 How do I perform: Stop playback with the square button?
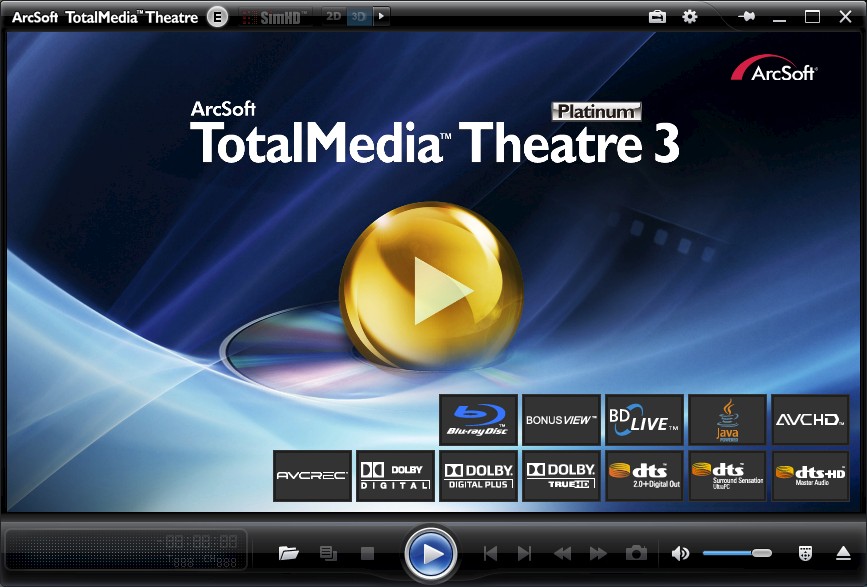point(368,553)
